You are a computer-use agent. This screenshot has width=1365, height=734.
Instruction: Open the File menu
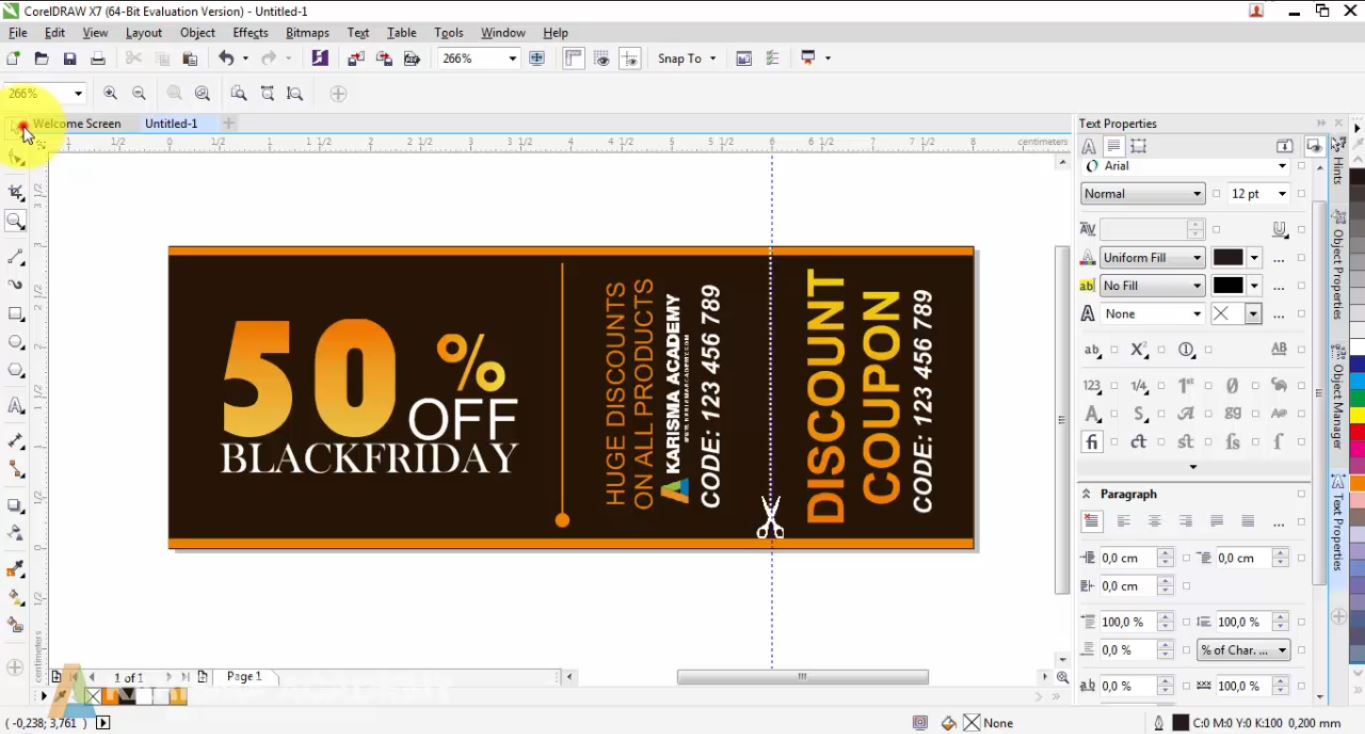coord(18,33)
